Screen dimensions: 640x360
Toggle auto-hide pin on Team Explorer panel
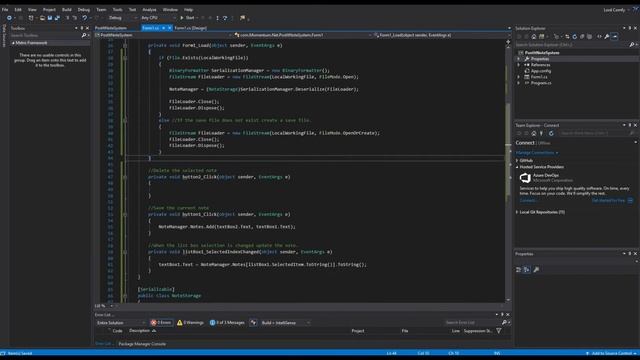pyautogui.click(x=630, y=125)
